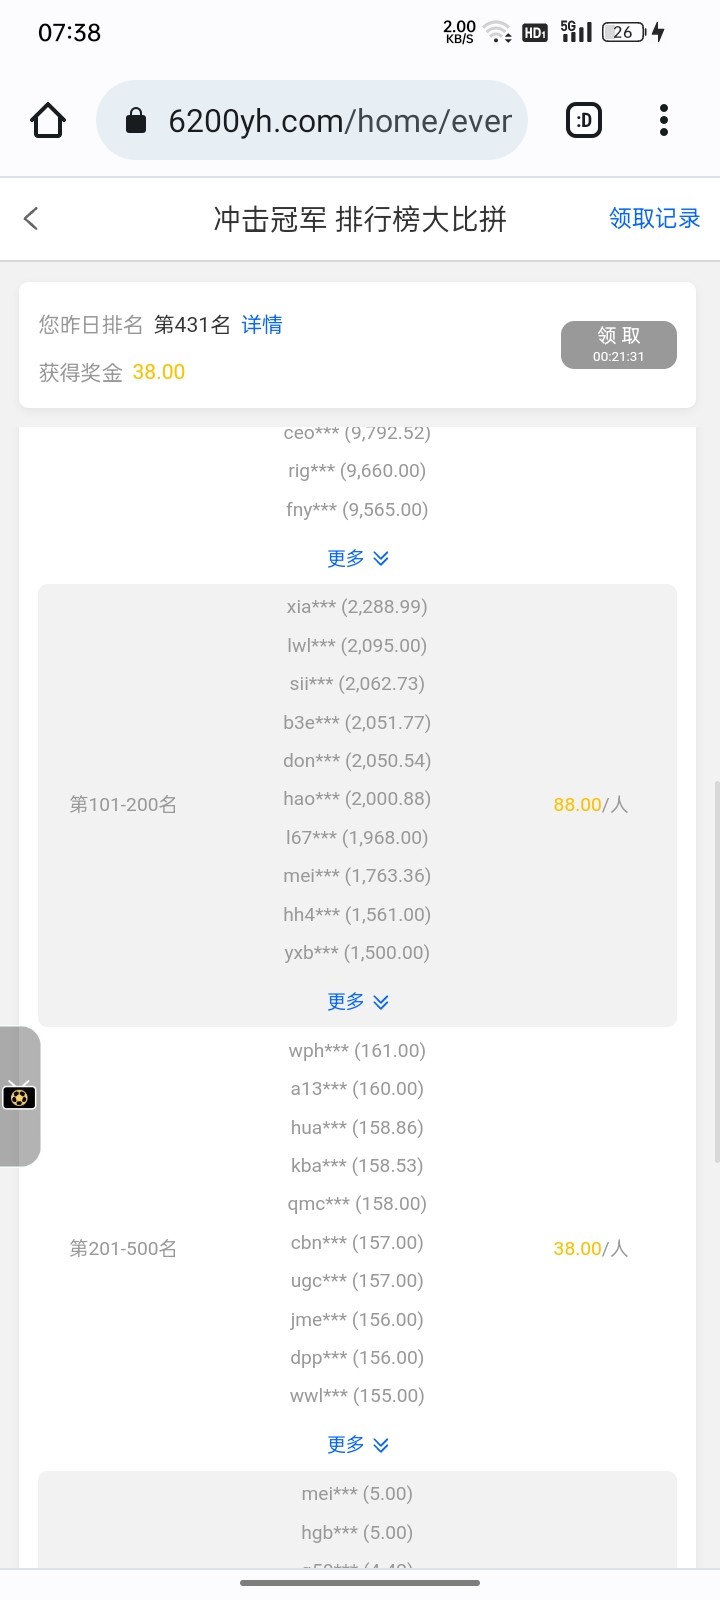Tap the battery indicator in status bar
The image size is (720, 1600).
coord(624,32)
